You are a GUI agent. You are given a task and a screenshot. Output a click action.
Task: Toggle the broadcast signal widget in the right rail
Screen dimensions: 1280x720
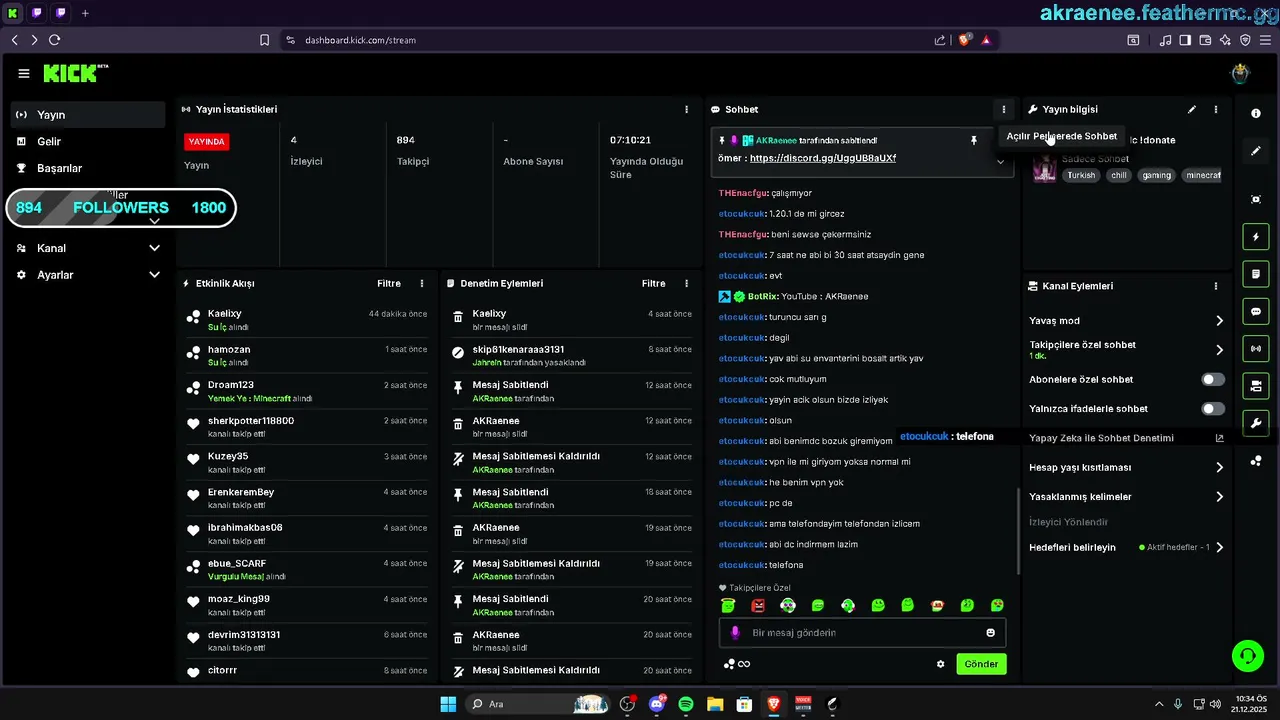point(1256,348)
